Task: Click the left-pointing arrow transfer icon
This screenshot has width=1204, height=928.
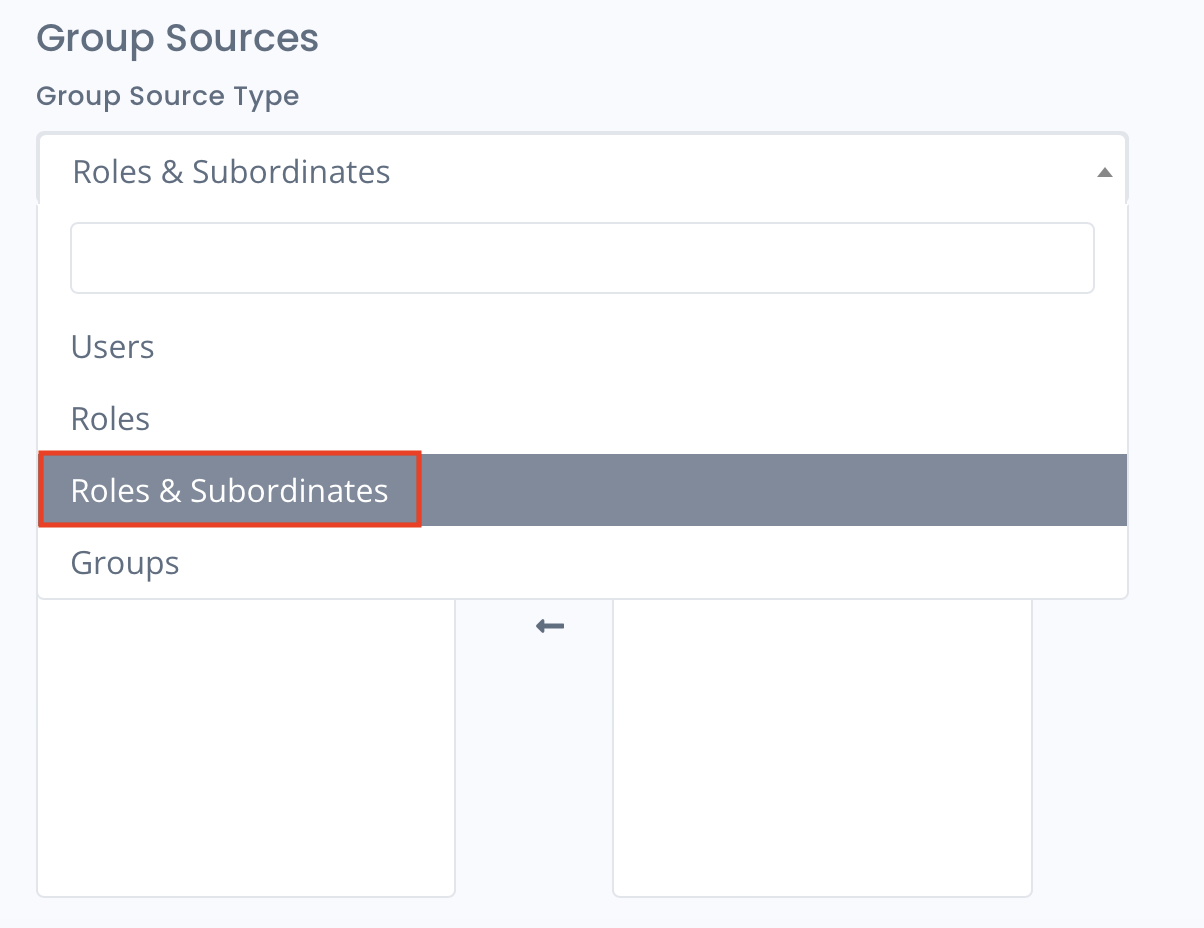Action: 550,626
